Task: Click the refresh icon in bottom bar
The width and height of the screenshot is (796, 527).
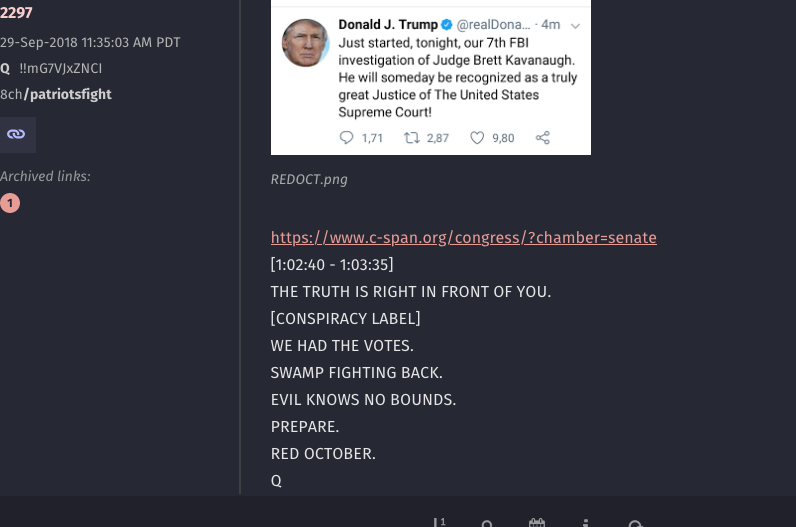Action: (x=636, y=523)
